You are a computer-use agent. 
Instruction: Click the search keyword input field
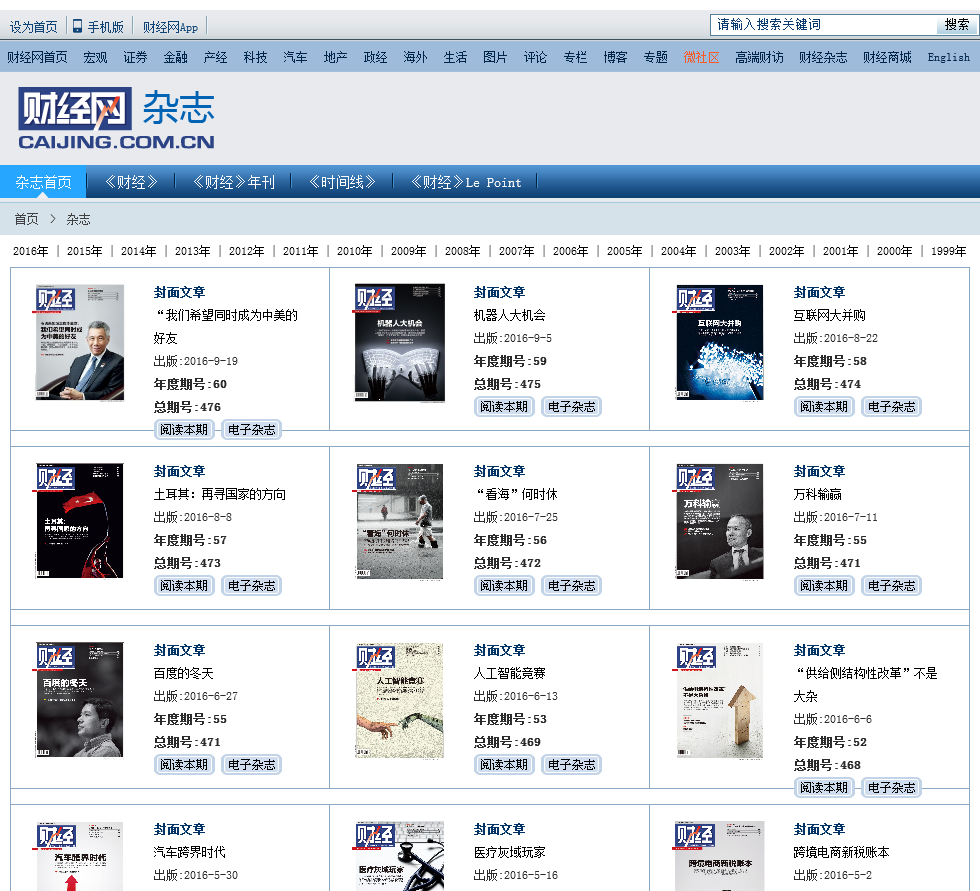[823, 25]
